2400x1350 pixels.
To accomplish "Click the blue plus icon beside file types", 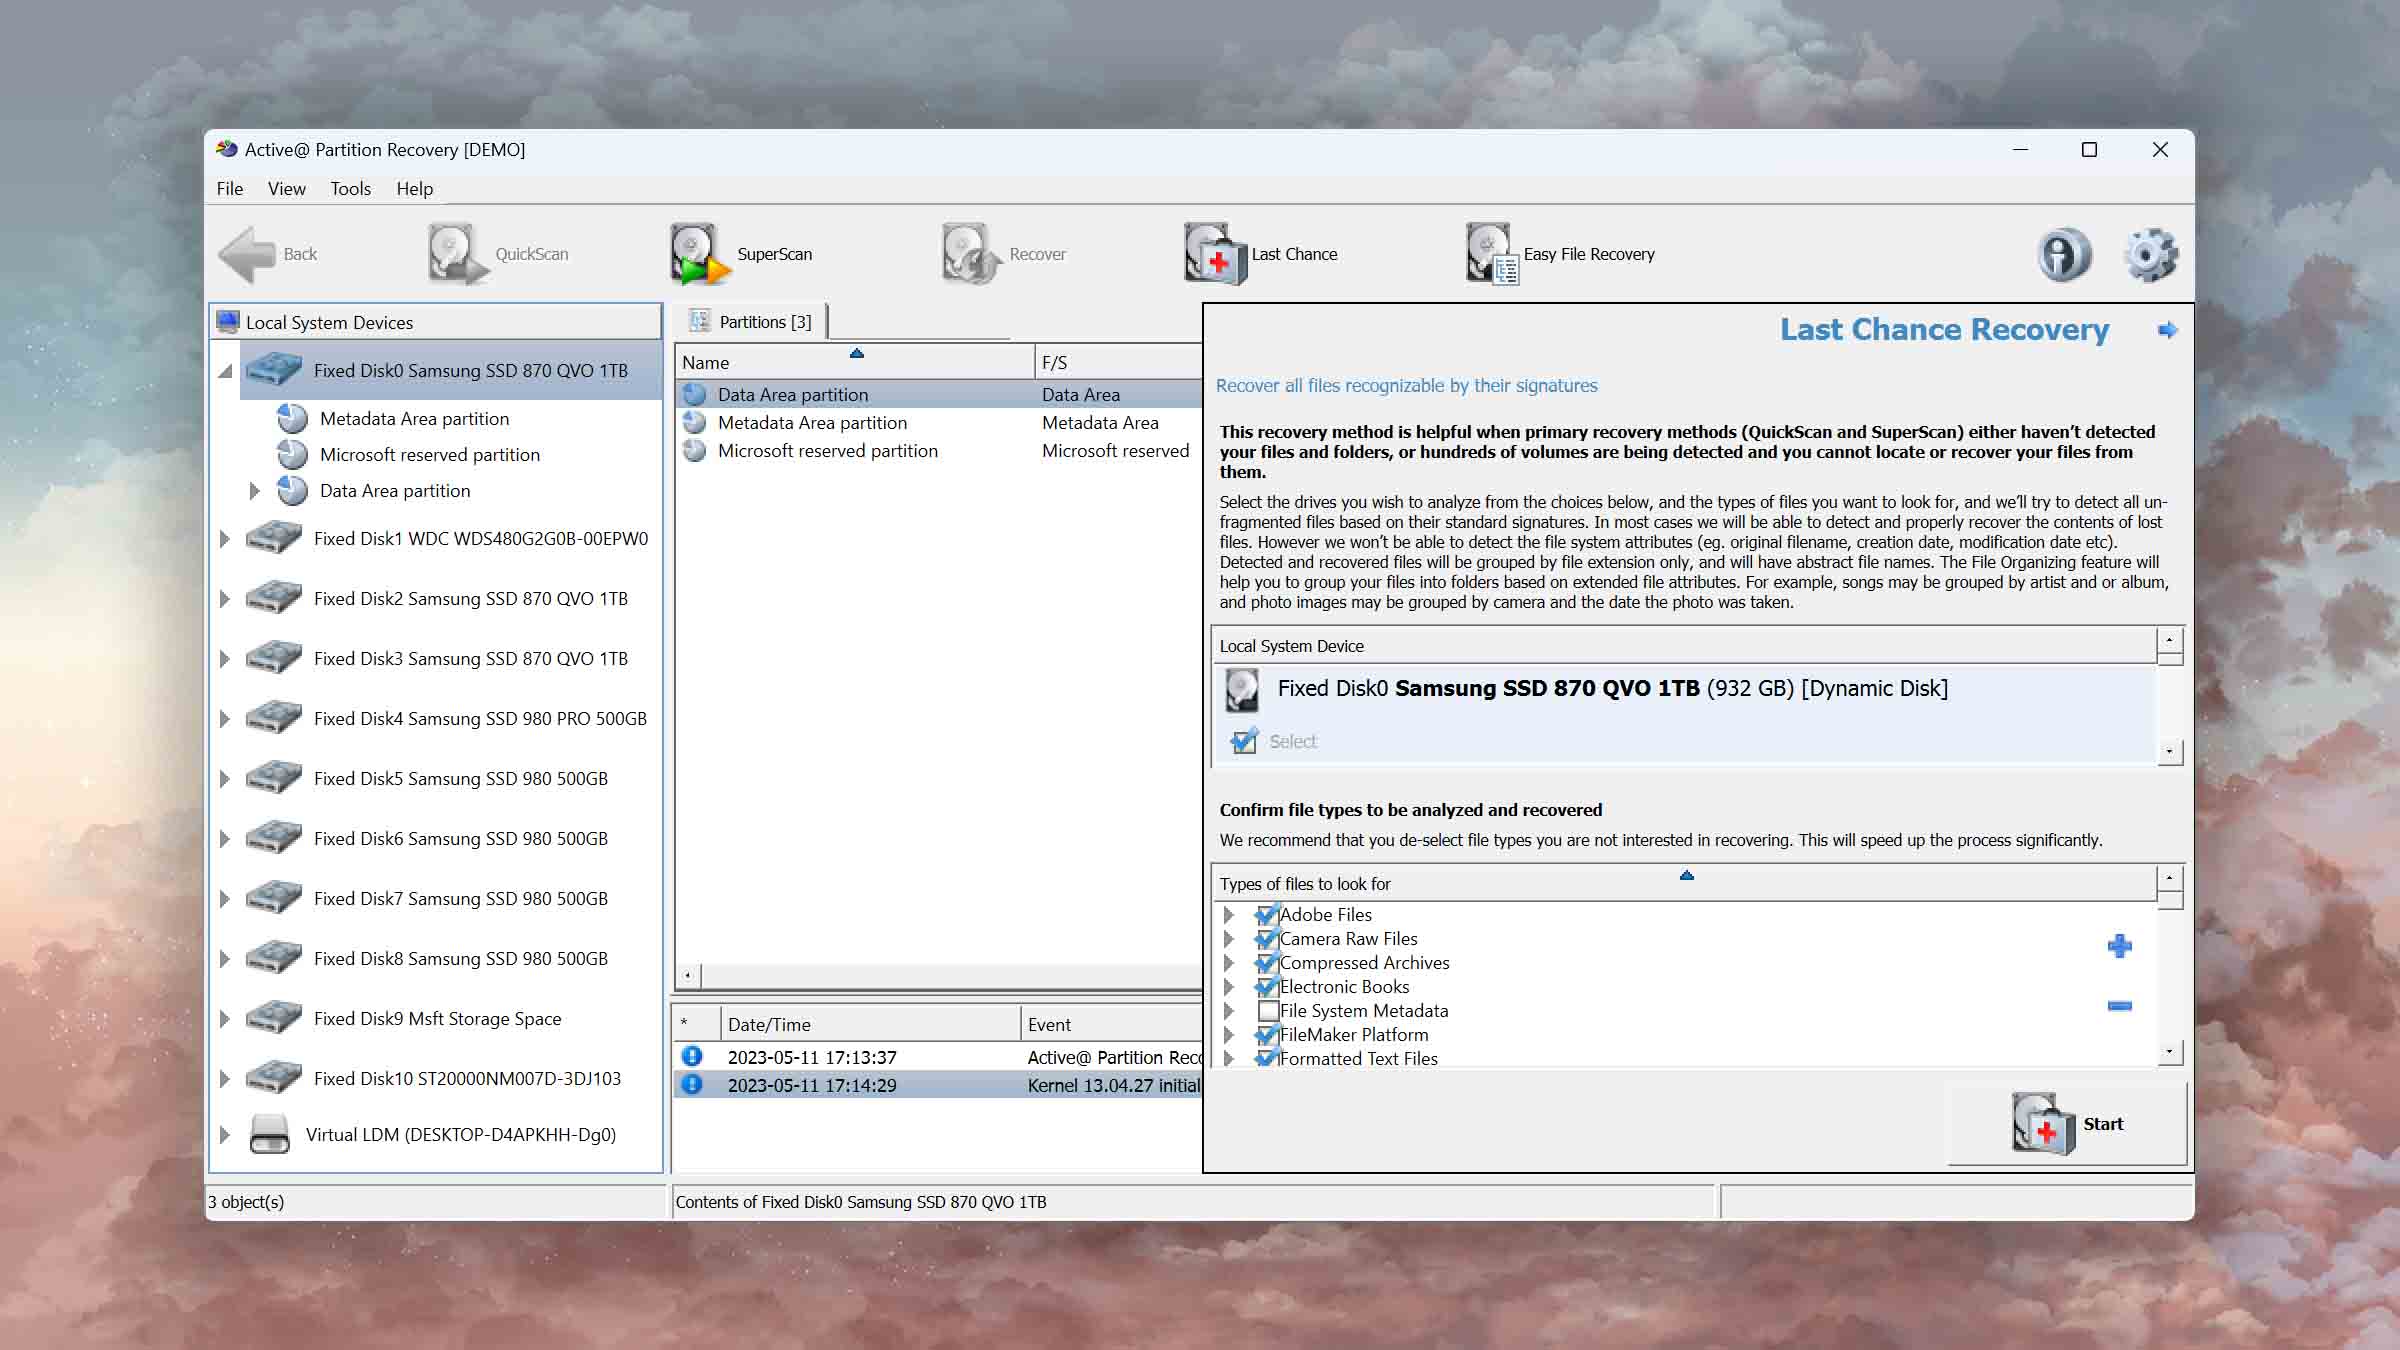I will (2119, 946).
